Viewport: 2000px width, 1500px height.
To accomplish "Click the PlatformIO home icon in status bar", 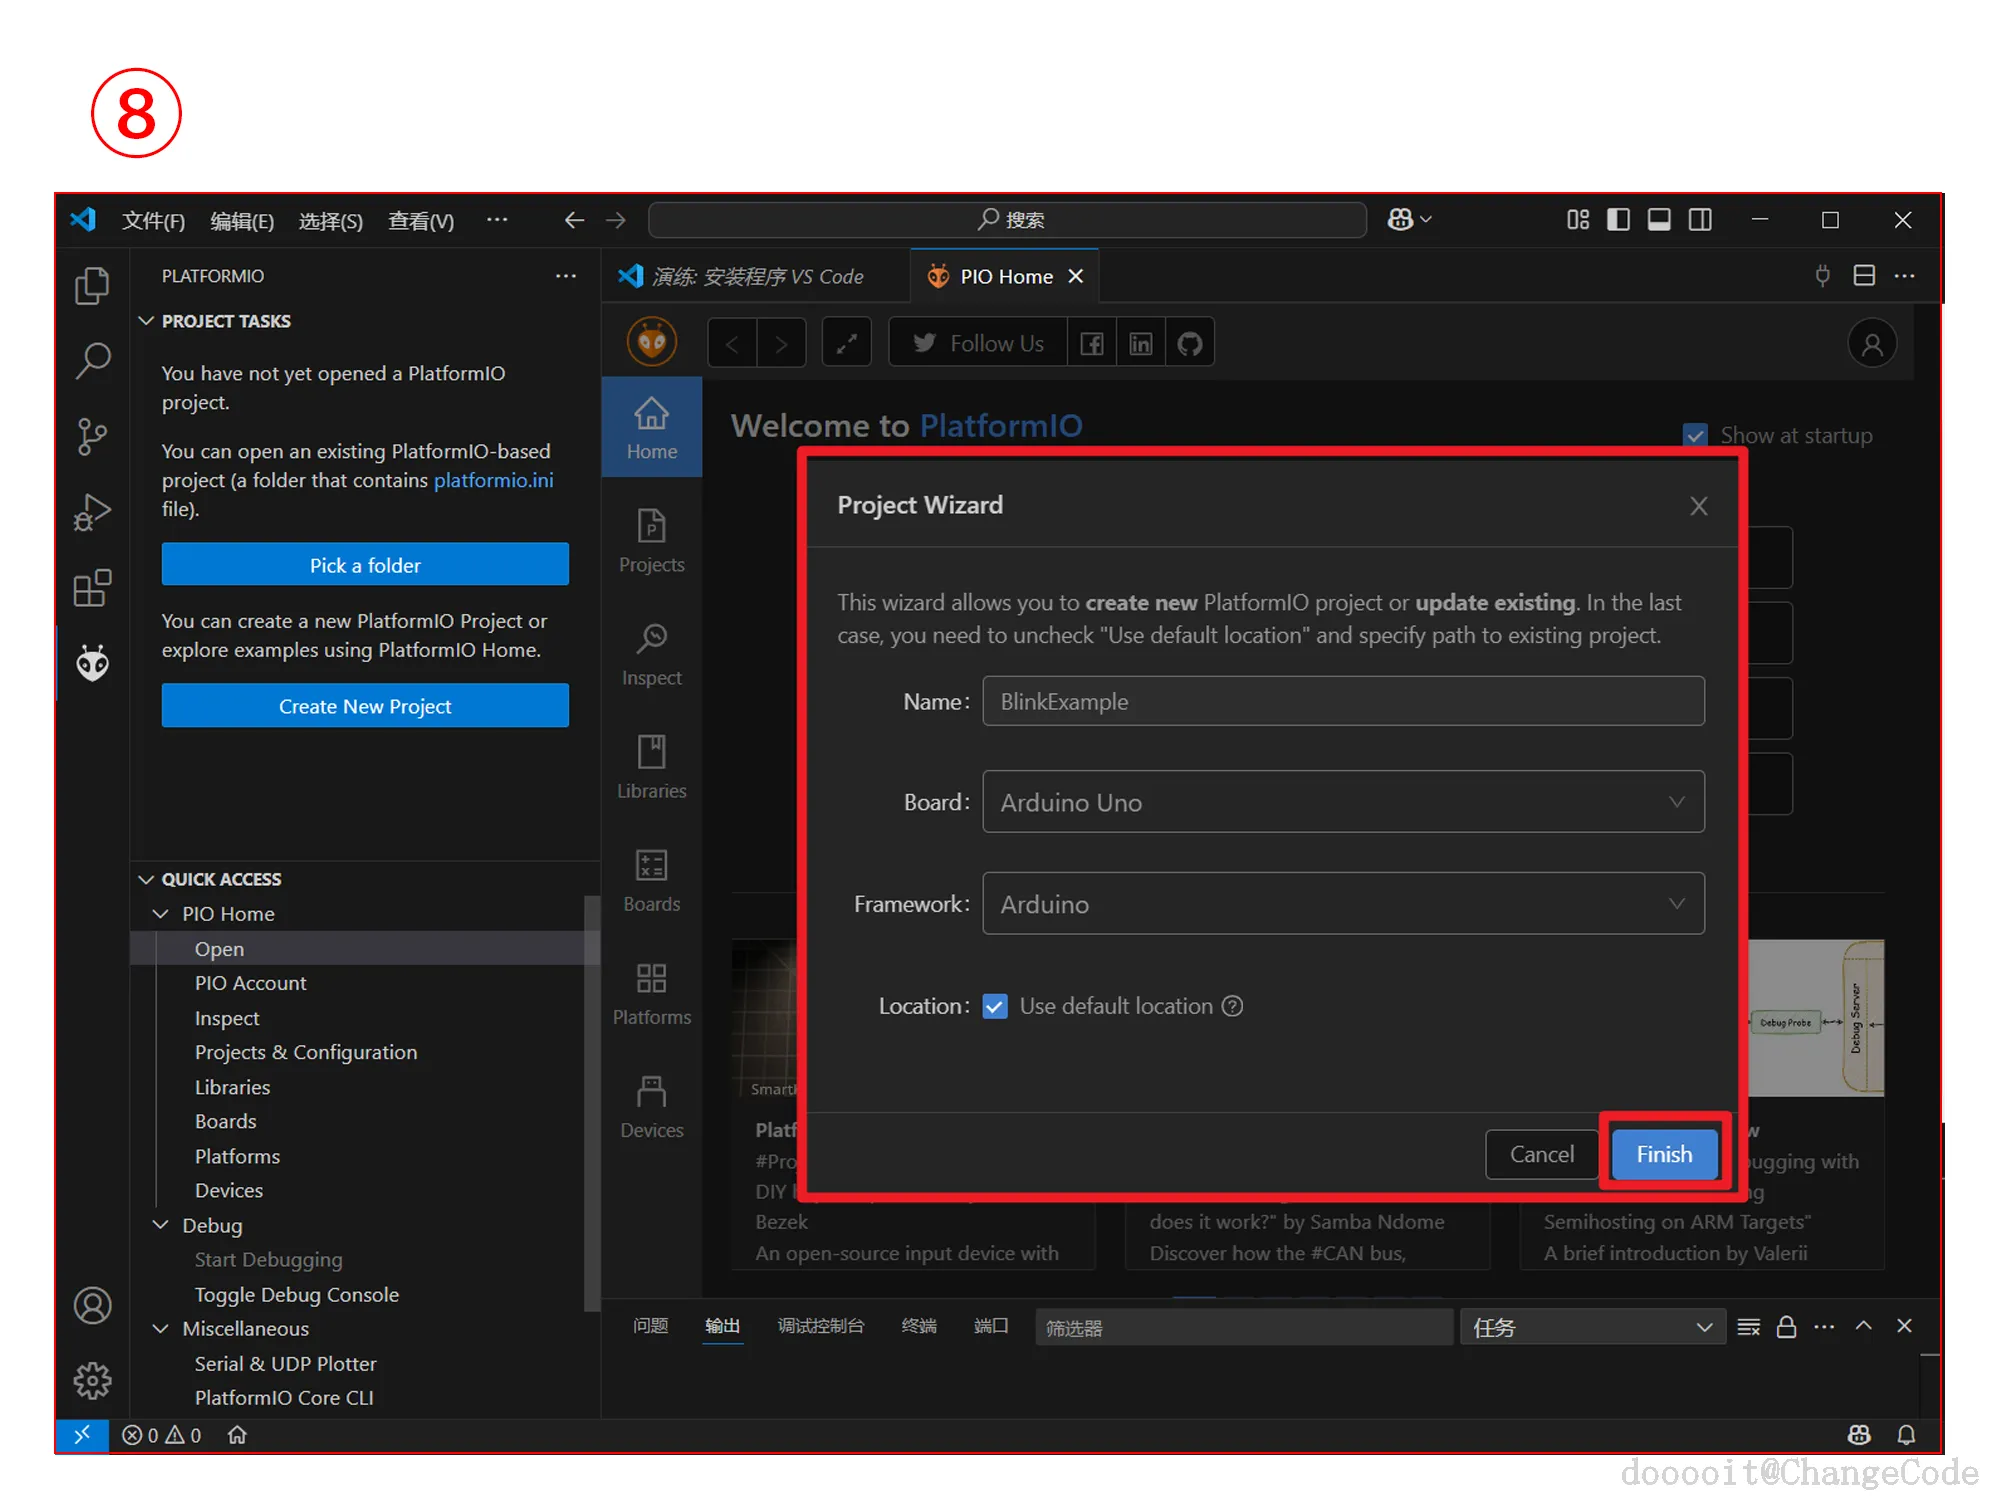I will point(237,1435).
